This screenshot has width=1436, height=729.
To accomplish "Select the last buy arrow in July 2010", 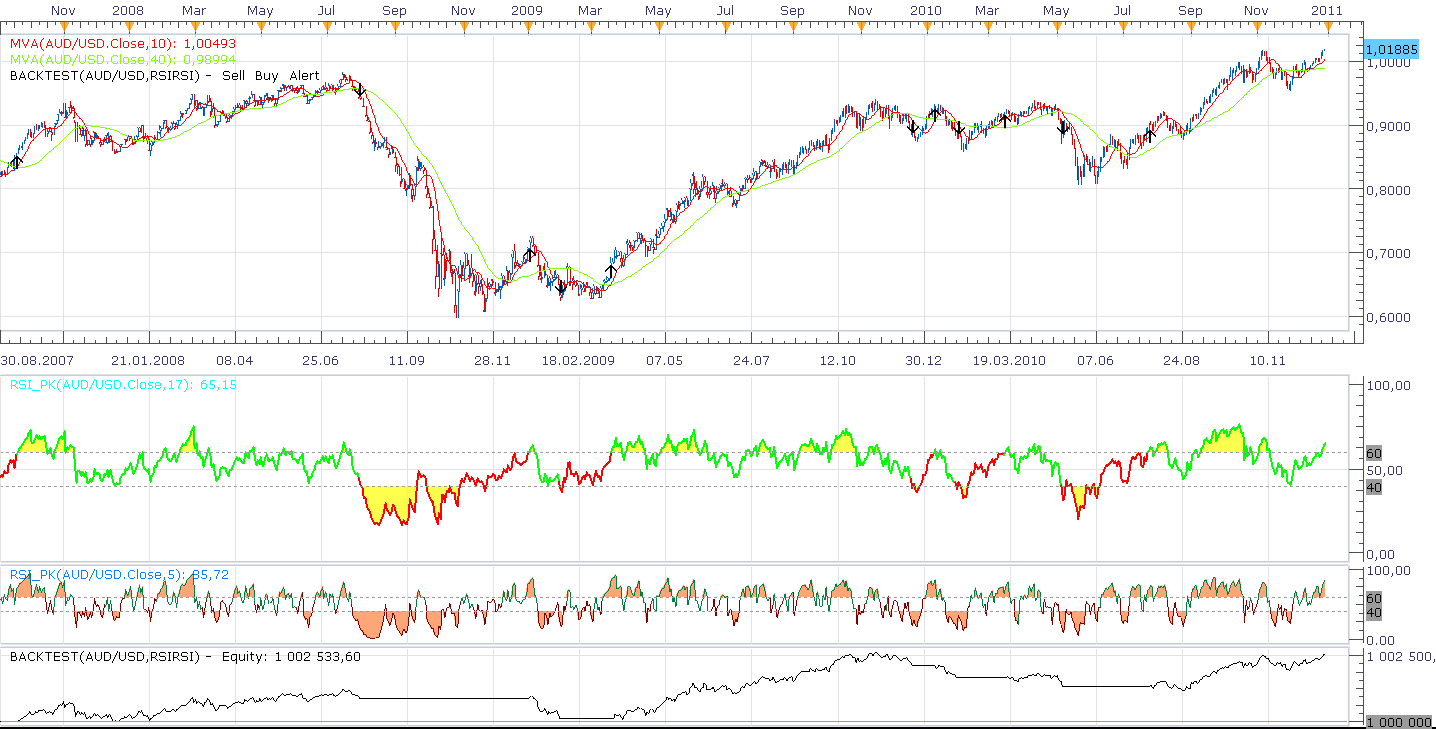I will pos(1150,135).
